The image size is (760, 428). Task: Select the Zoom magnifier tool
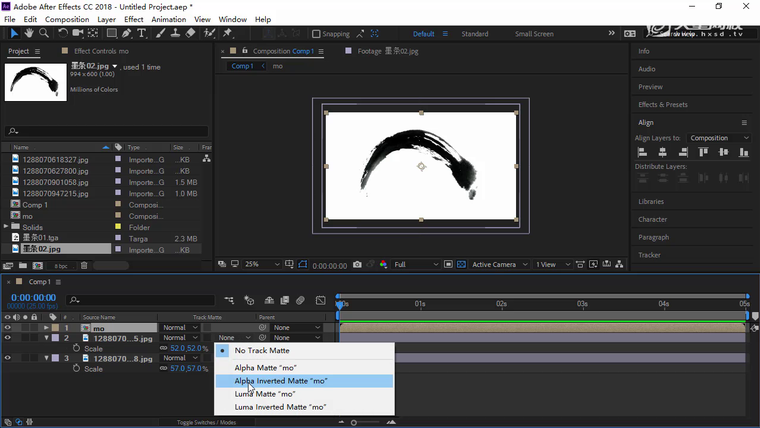coord(43,33)
